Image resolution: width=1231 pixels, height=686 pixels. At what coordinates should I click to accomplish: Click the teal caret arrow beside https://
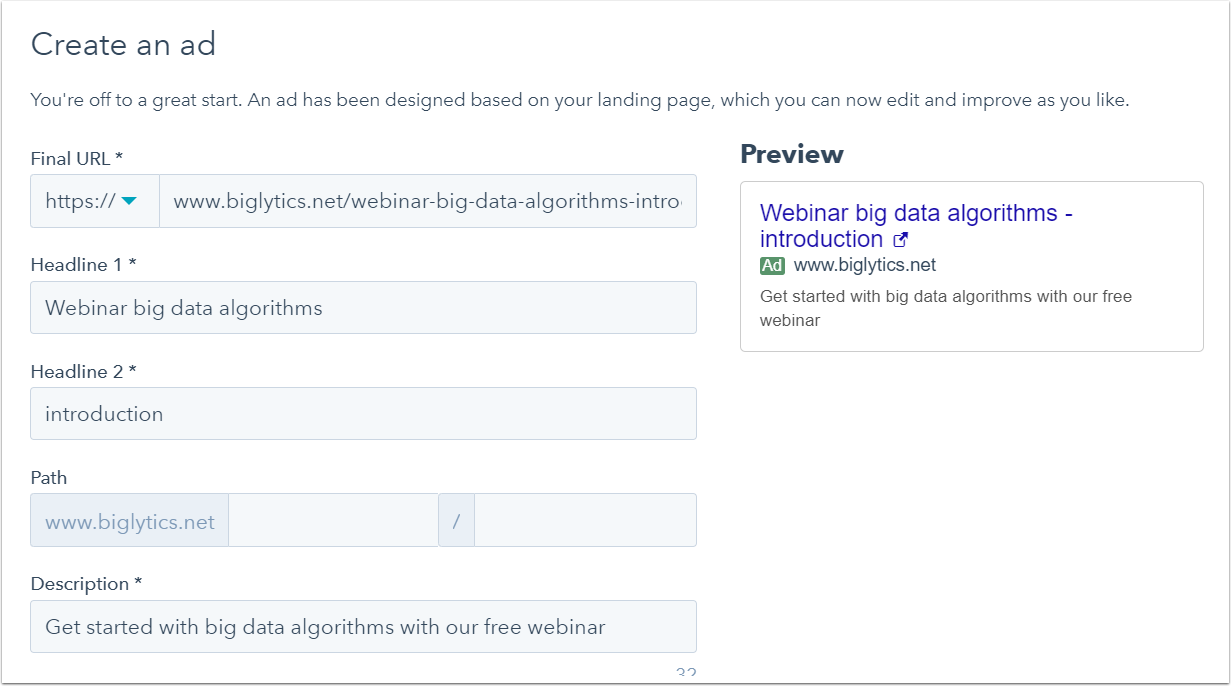click(x=129, y=201)
